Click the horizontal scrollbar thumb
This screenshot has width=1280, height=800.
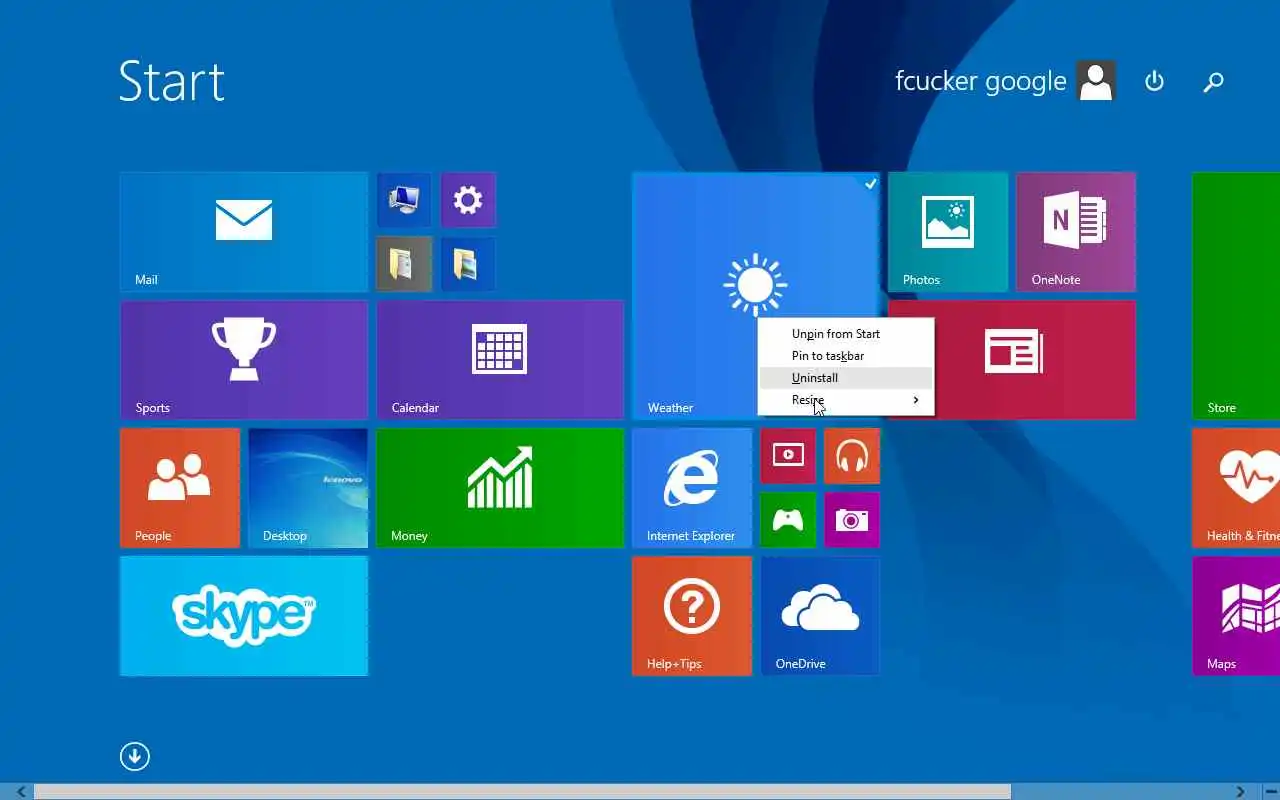coord(522,792)
